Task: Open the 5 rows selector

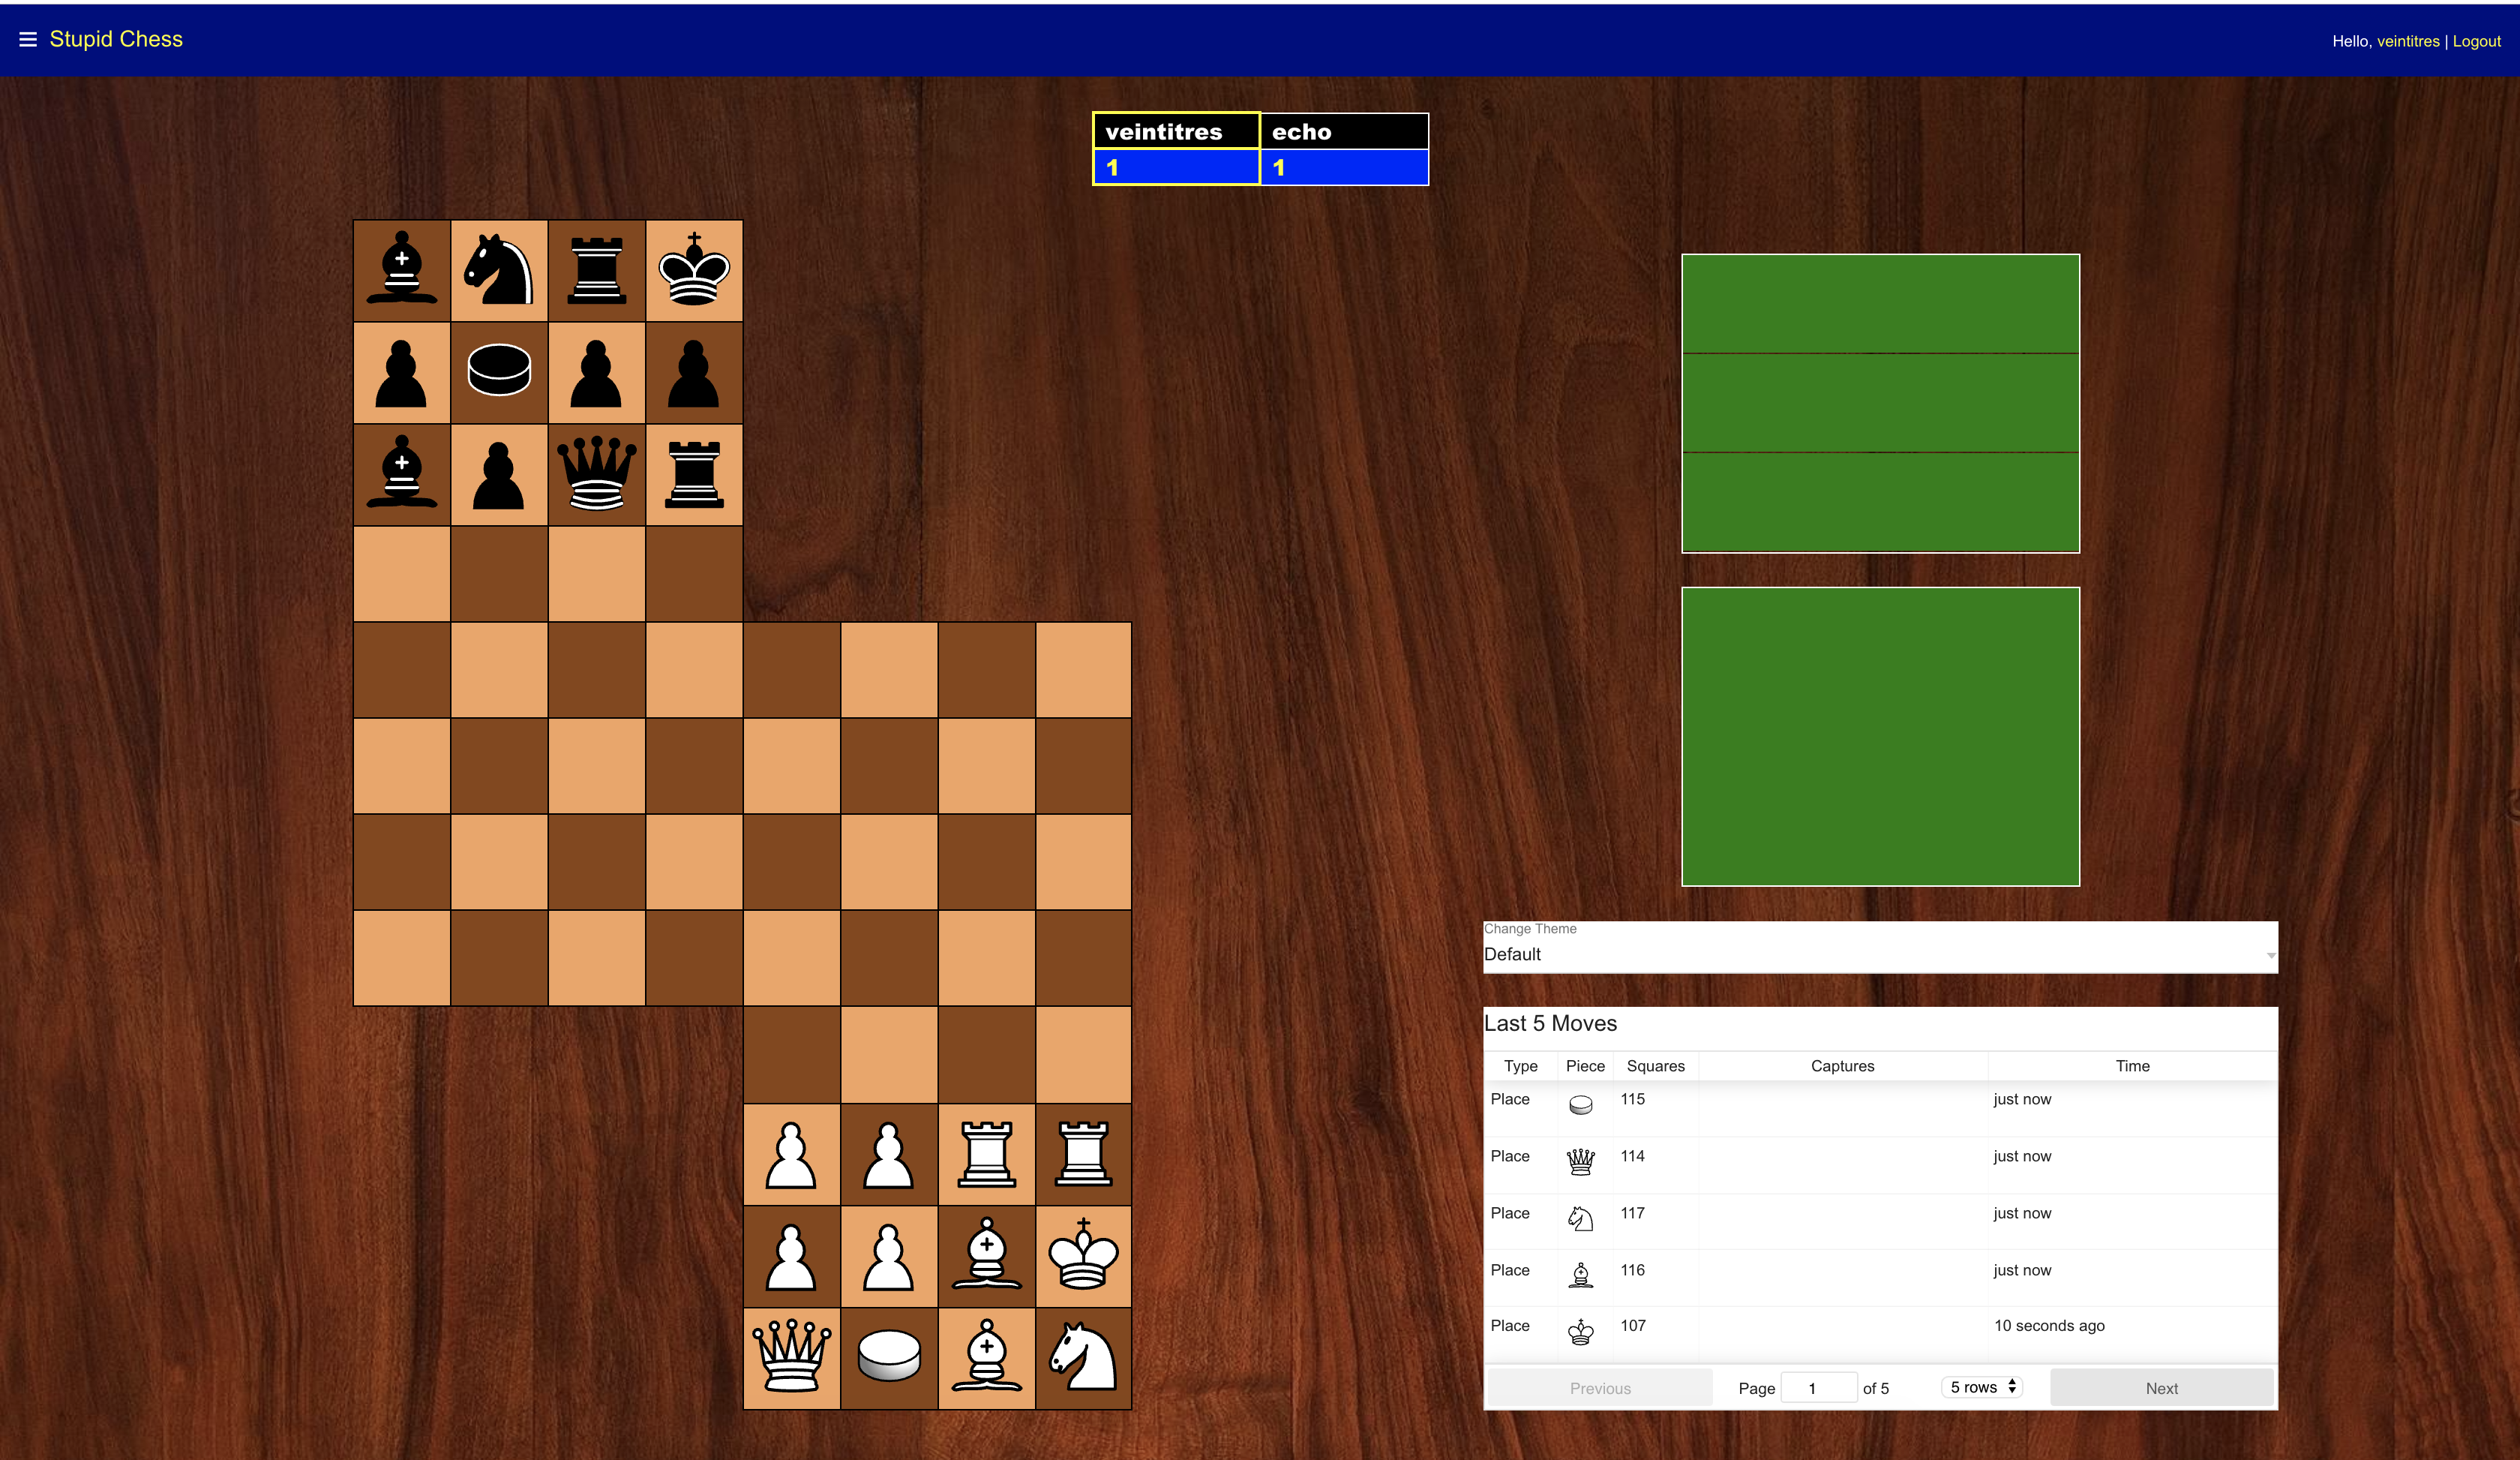Action: (1982, 1387)
